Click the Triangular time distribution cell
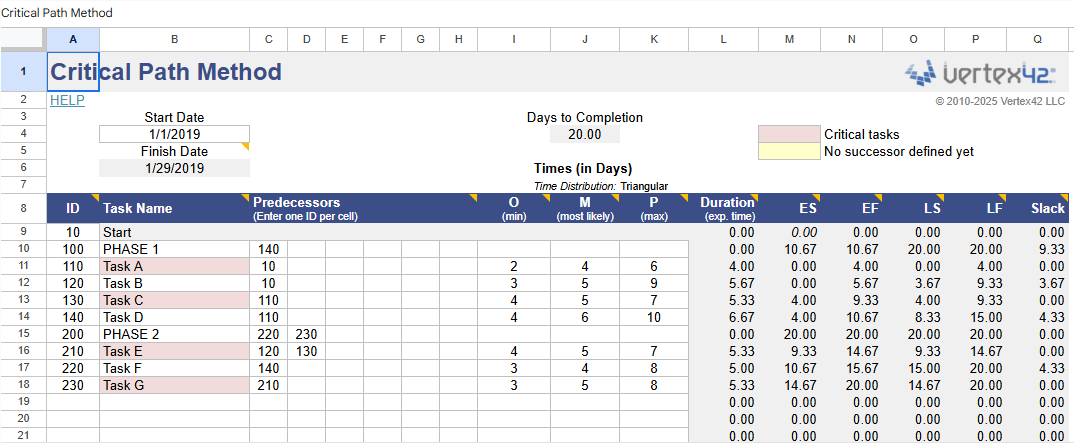 [x=643, y=186]
